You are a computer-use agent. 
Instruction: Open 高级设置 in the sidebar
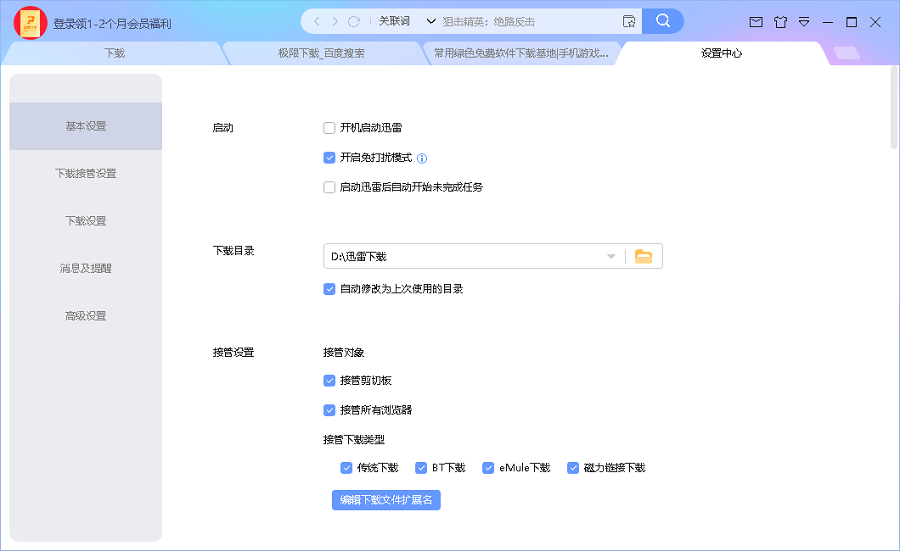(86, 316)
